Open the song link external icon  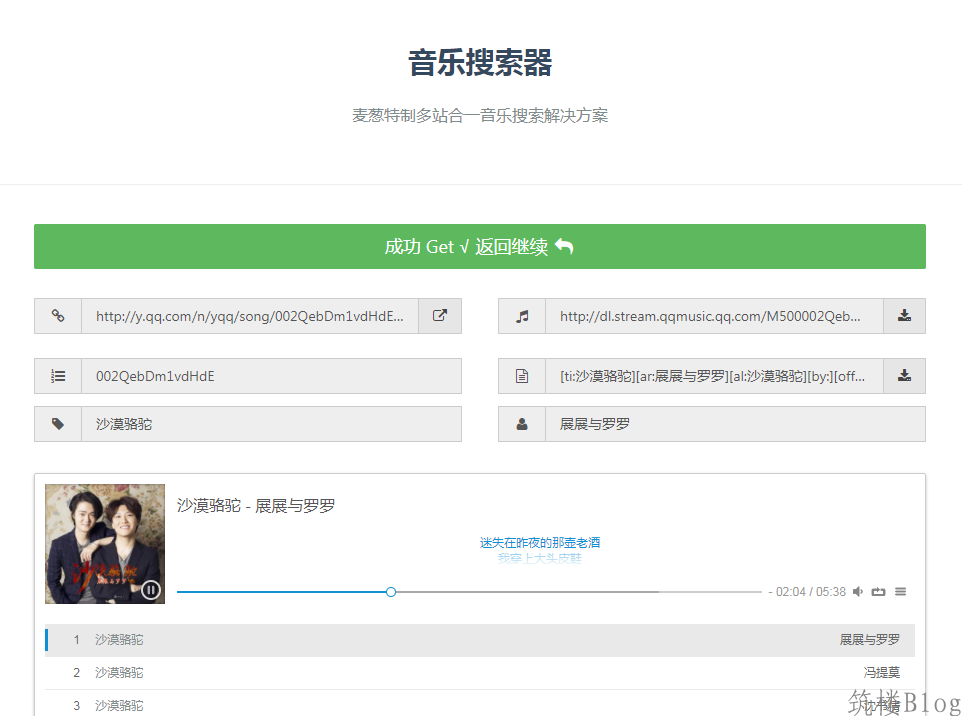[x=440, y=316]
